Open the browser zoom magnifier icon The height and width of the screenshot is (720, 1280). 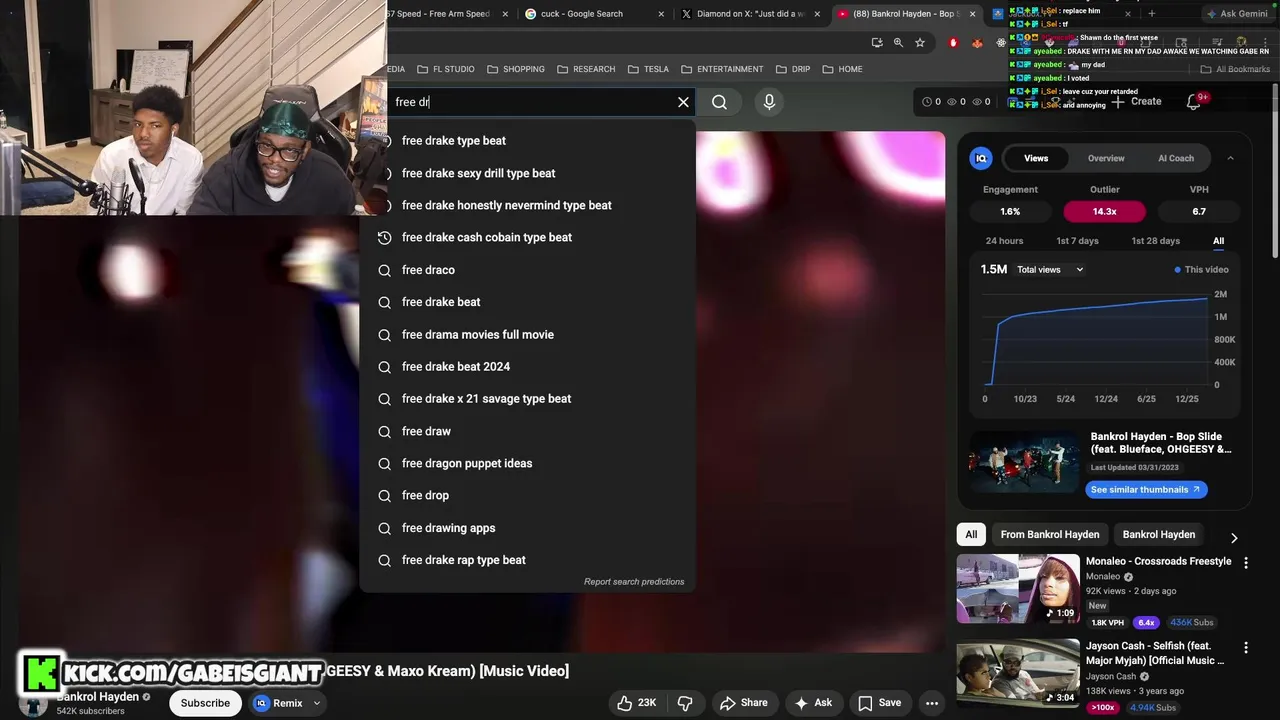click(898, 42)
